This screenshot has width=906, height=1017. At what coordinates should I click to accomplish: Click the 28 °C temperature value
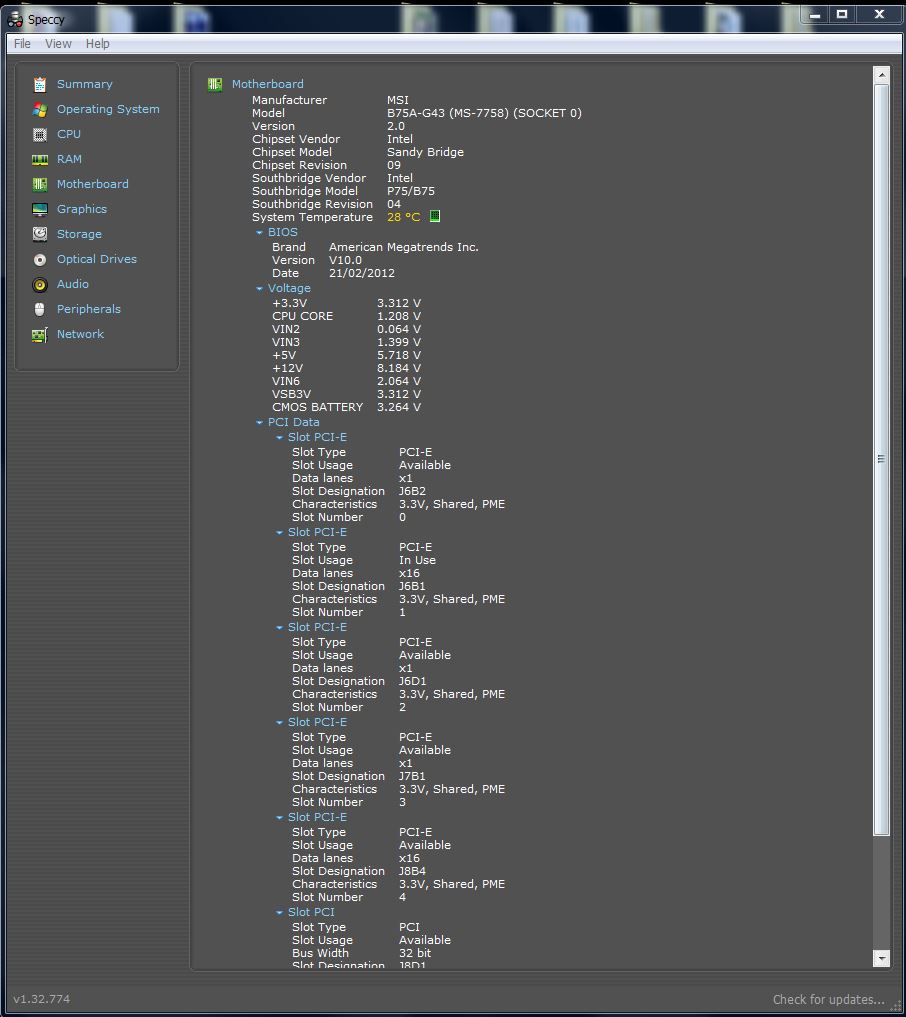pos(403,217)
